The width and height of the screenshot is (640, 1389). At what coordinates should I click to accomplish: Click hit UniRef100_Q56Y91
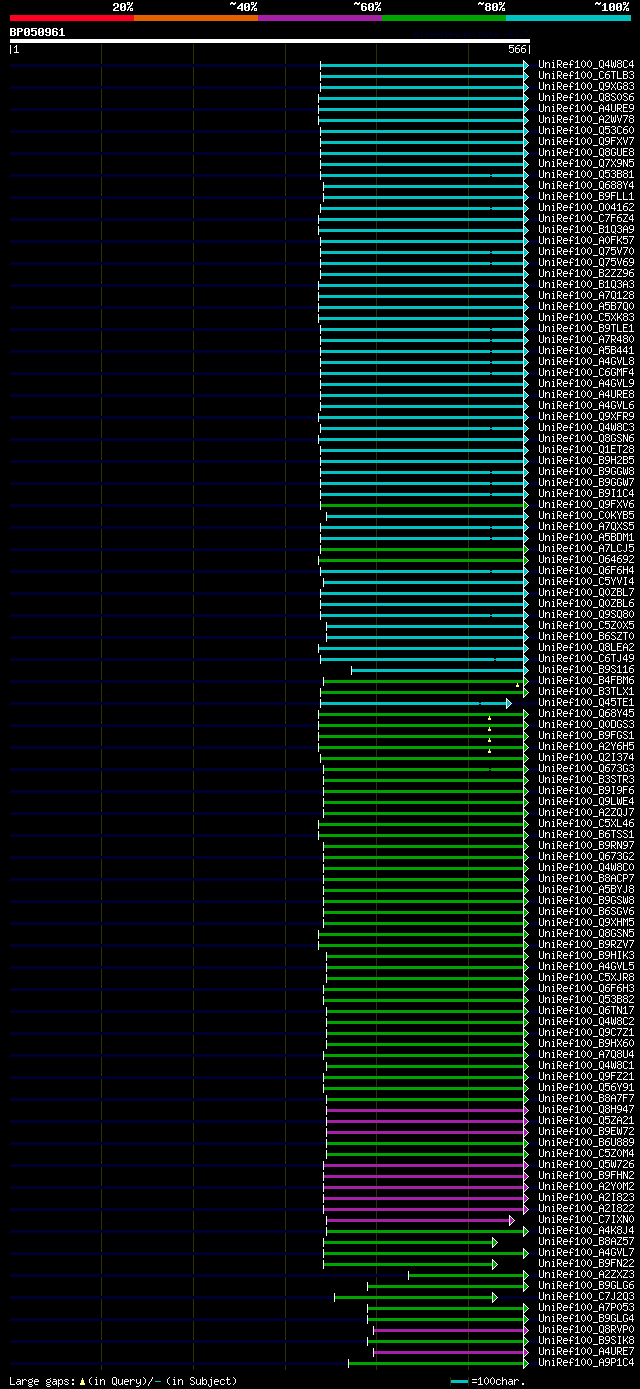(586, 1087)
